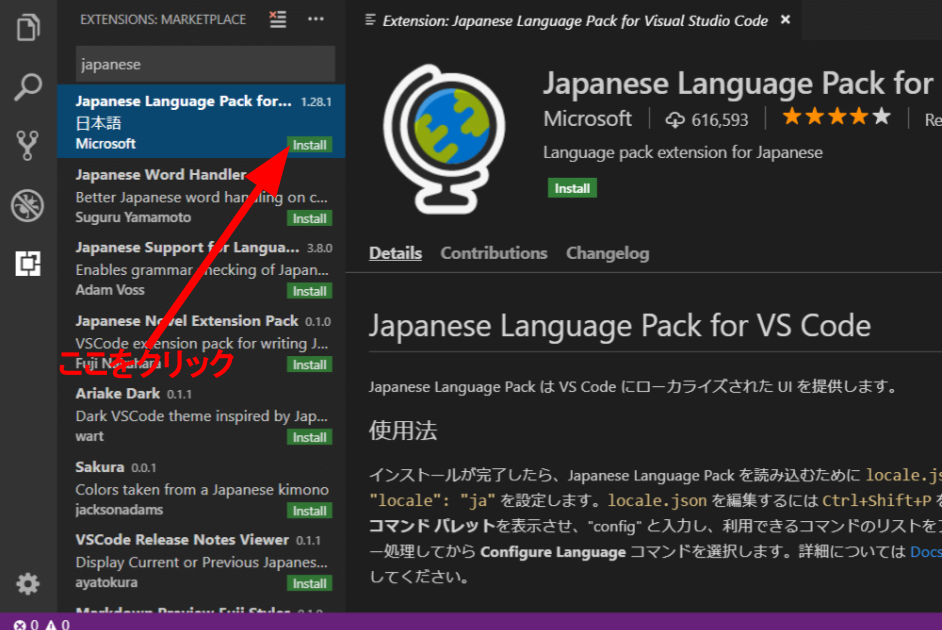
Task: Install the Ariake Dark theme
Action: click(x=309, y=437)
